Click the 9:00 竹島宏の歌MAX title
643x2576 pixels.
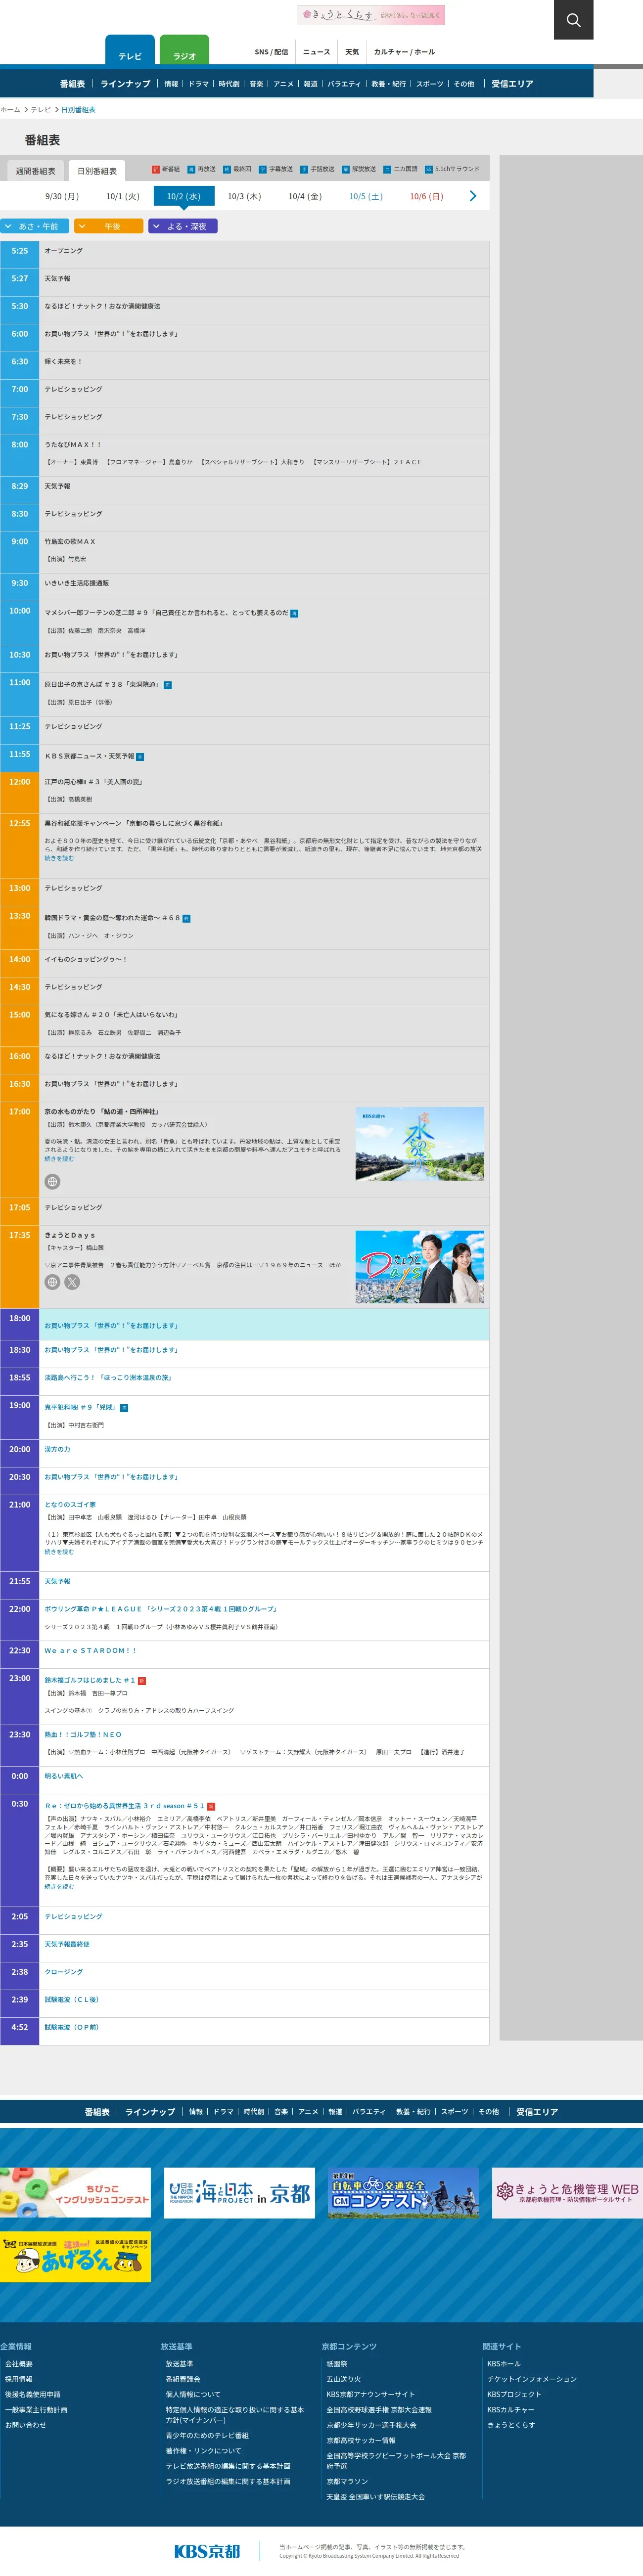pos(70,541)
